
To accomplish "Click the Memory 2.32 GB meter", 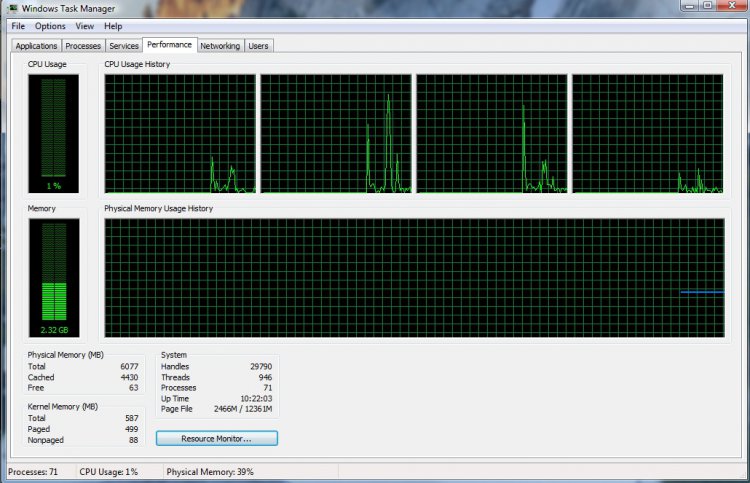I will click(54, 278).
